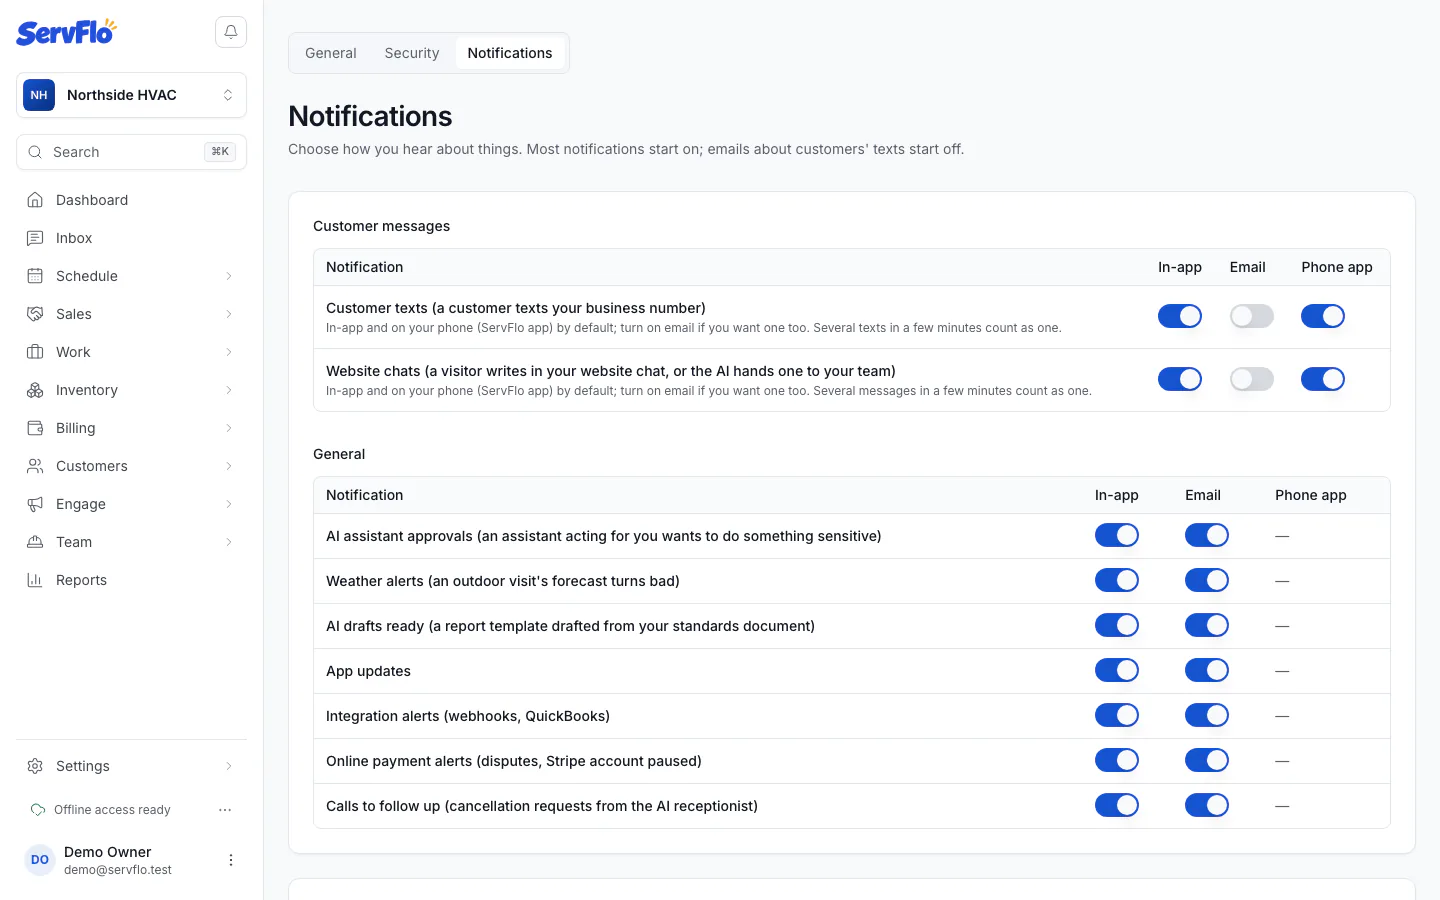Click the Inventory boxes icon

(x=35, y=390)
